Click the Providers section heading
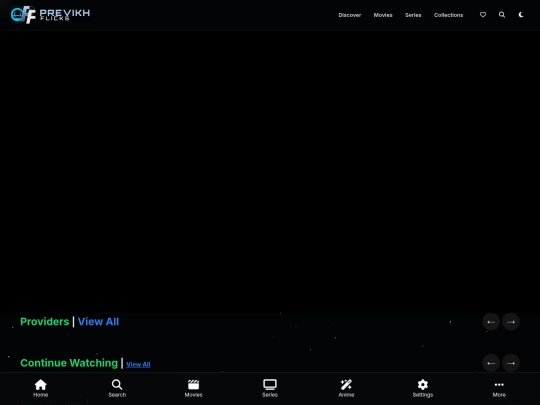Viewport: 540px width, 405px height. [x=44, y=321]
